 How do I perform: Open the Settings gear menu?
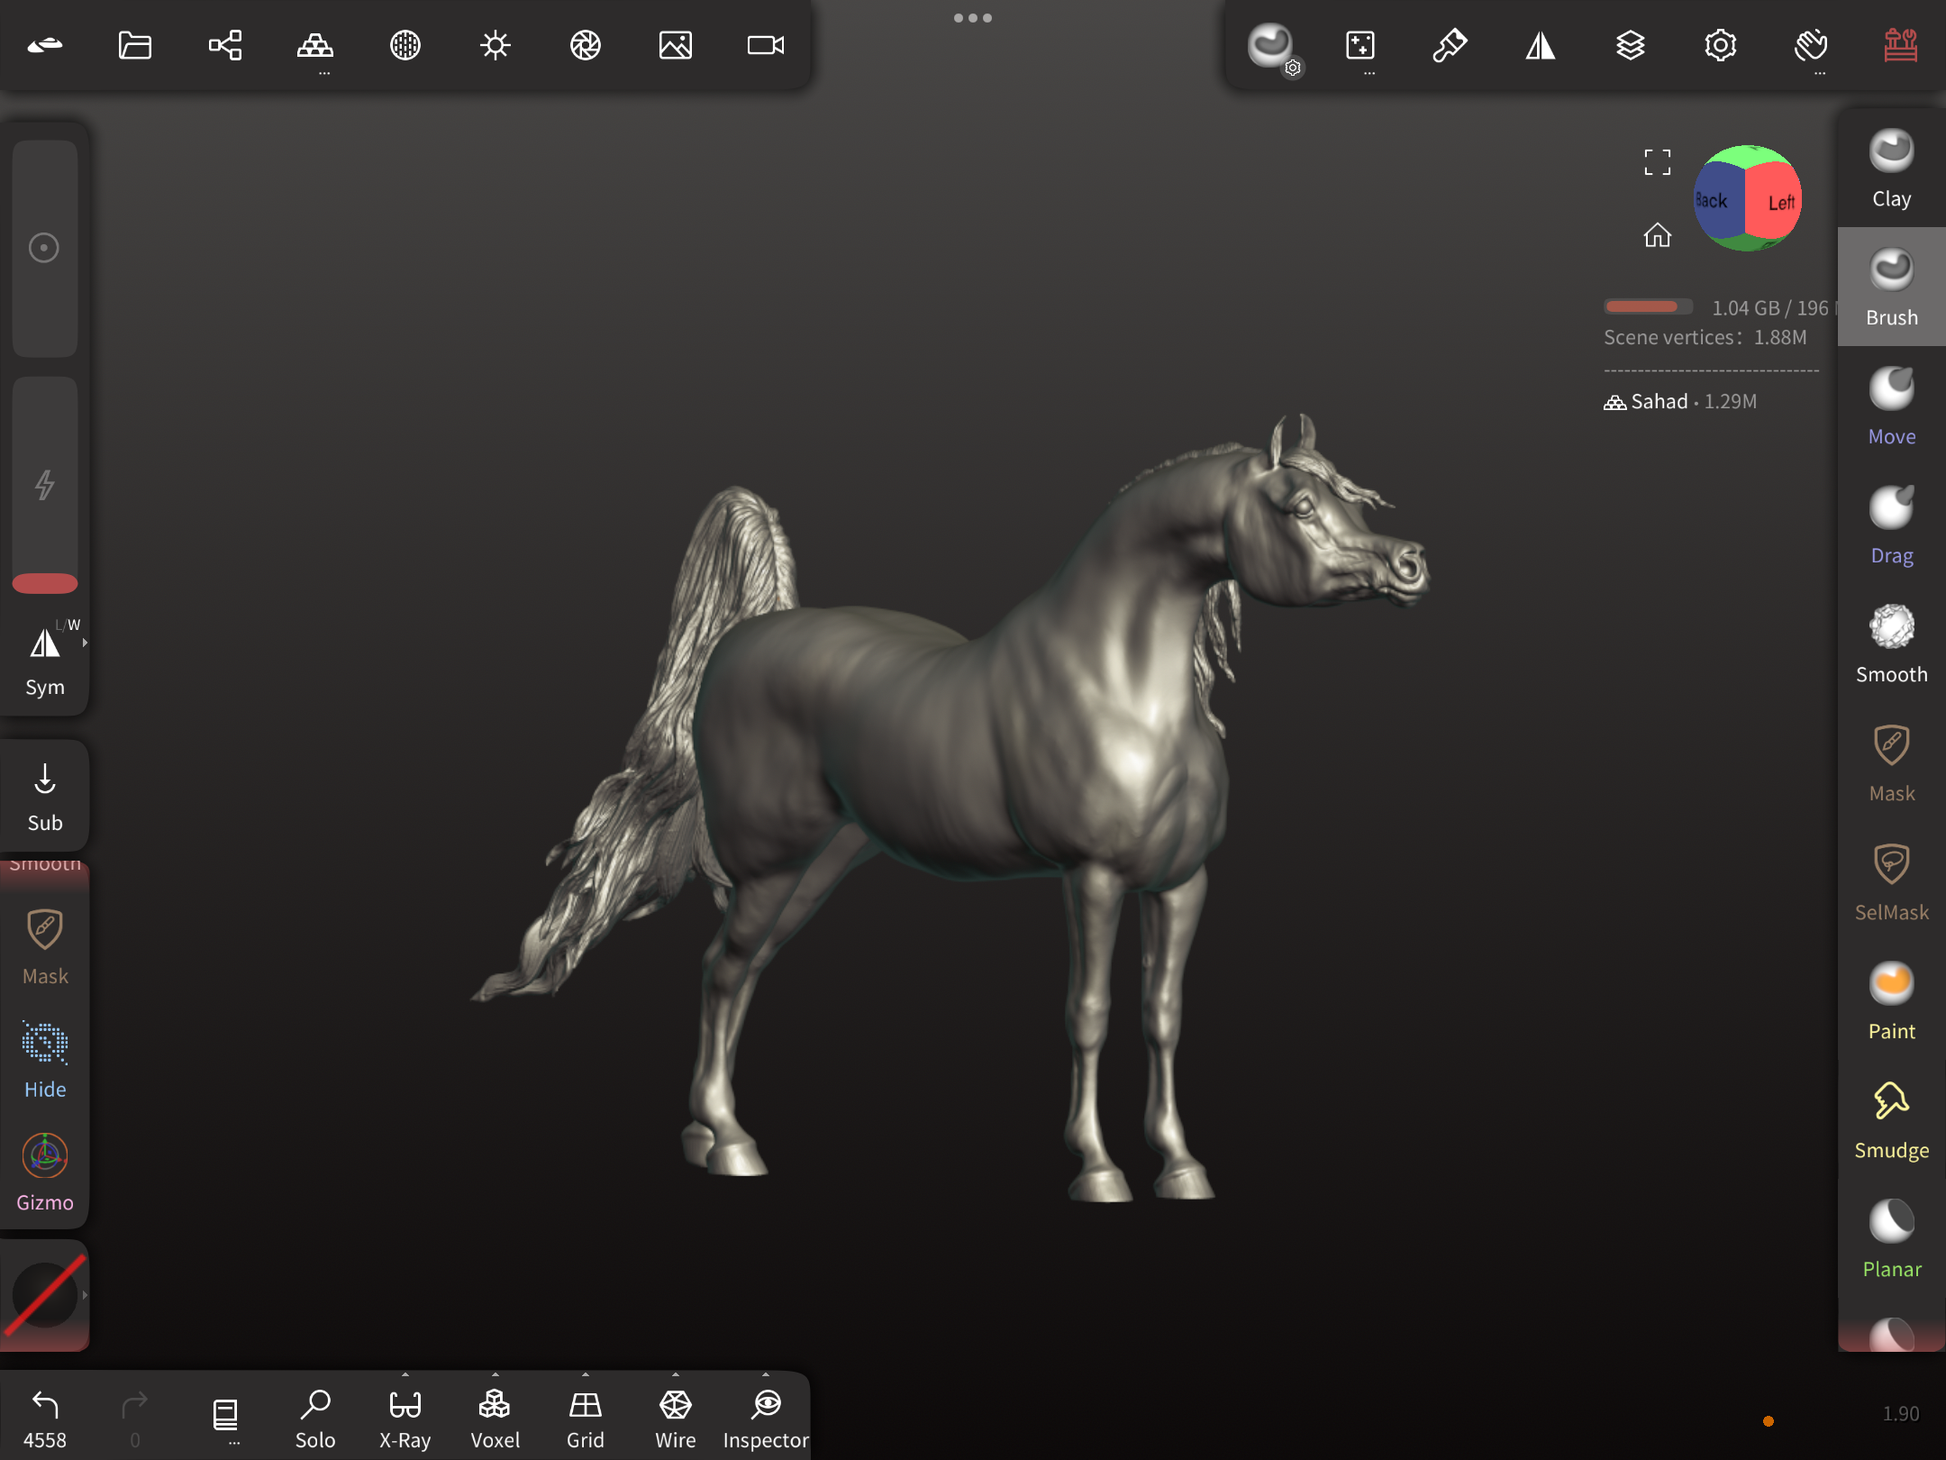click(1720, 45)
